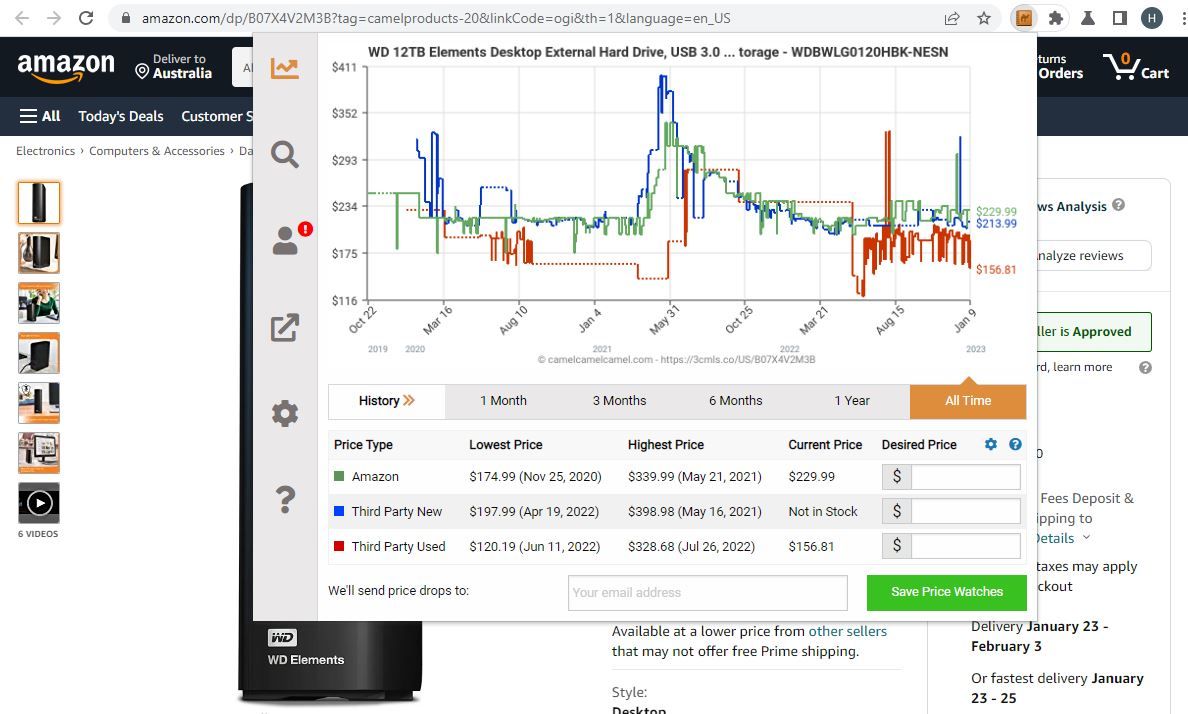The image size is (1188, 714).
Task: Toggle the browser side panel icon
Action: click(1119, 18)
